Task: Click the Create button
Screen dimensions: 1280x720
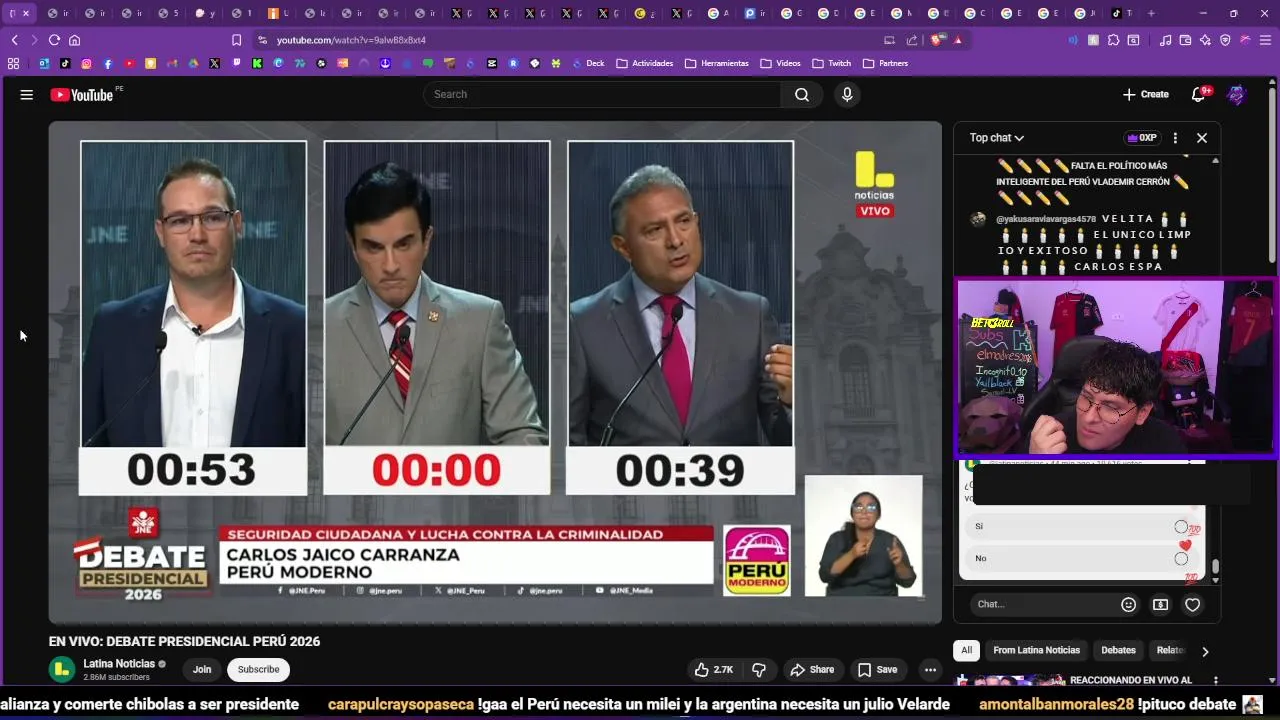Action: tap(1145, 94)
